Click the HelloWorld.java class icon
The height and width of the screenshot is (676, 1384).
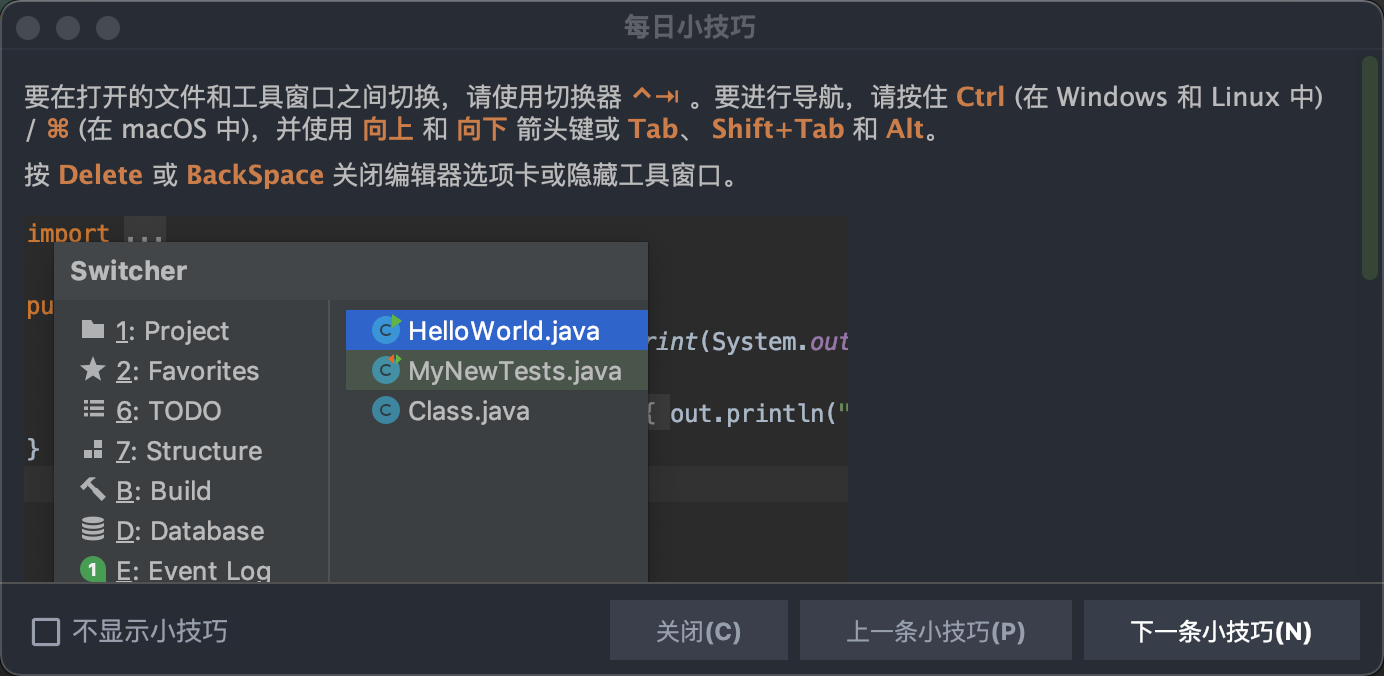[386, 329]
